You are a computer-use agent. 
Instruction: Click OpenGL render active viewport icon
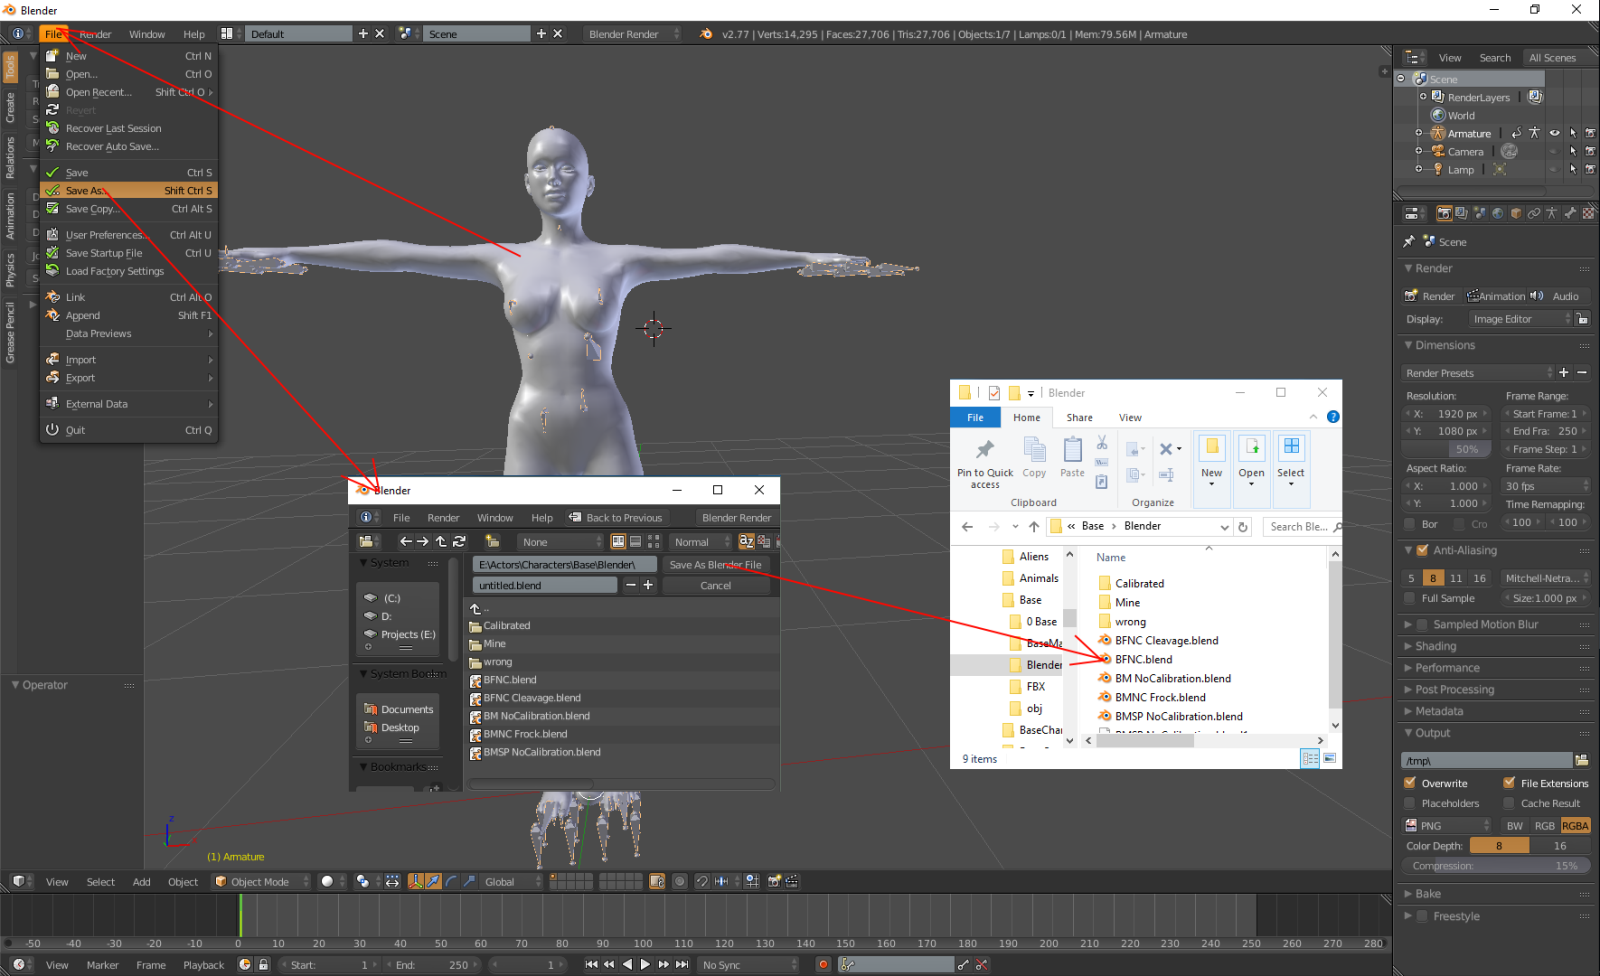pyautogui.click(x=774, y=881)
